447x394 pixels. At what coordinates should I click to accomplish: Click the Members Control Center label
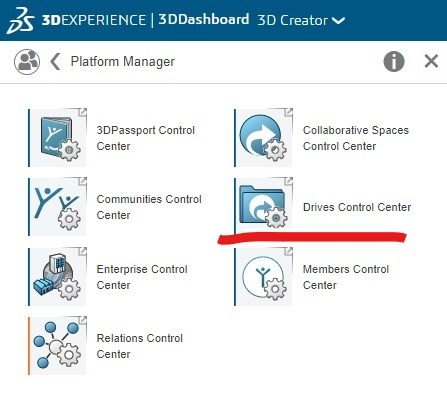346,277
